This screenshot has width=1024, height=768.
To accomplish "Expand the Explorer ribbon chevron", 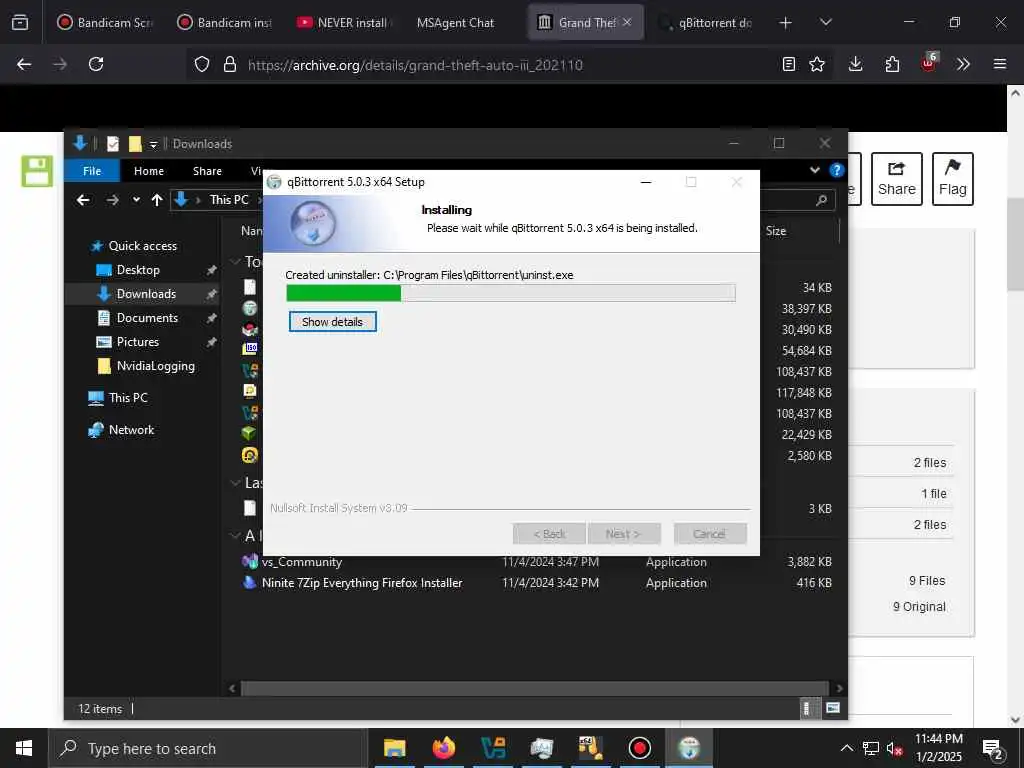I will coord(814,170).
